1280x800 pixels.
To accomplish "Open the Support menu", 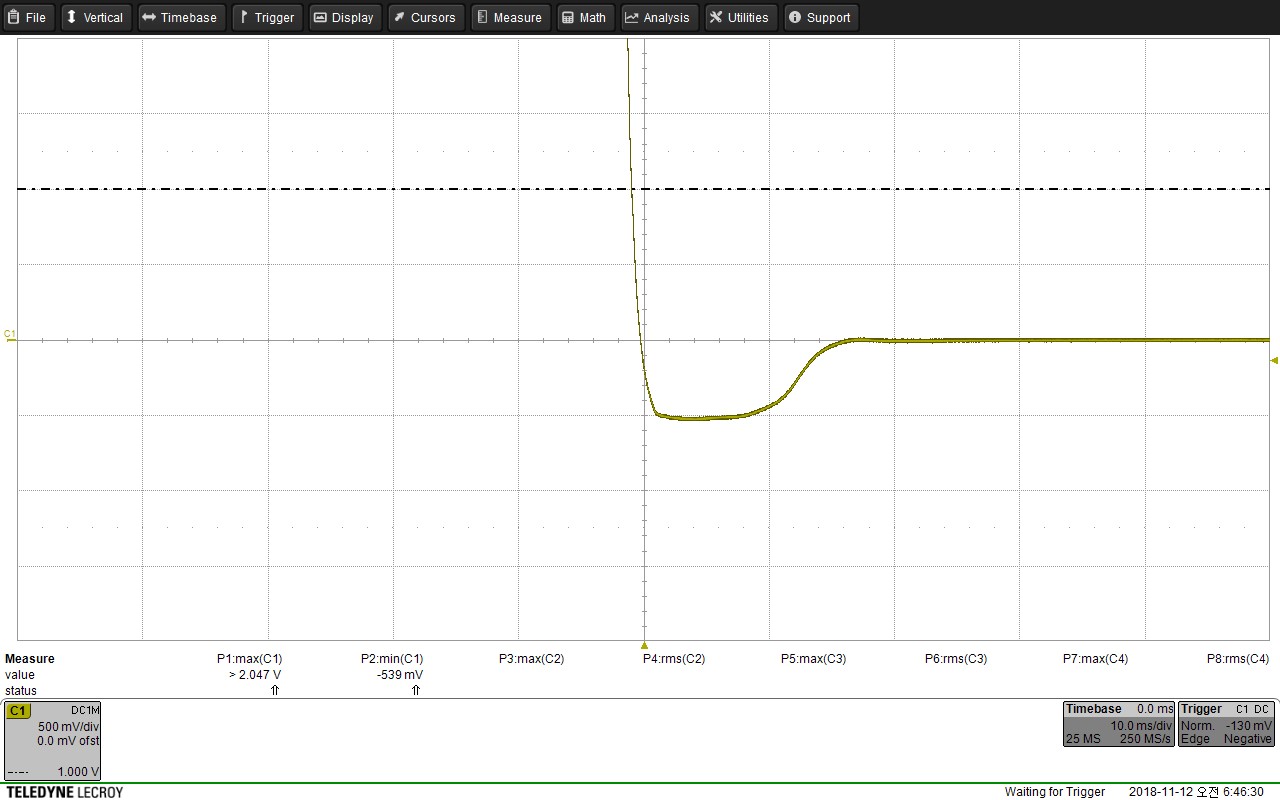I will point(821,17).
